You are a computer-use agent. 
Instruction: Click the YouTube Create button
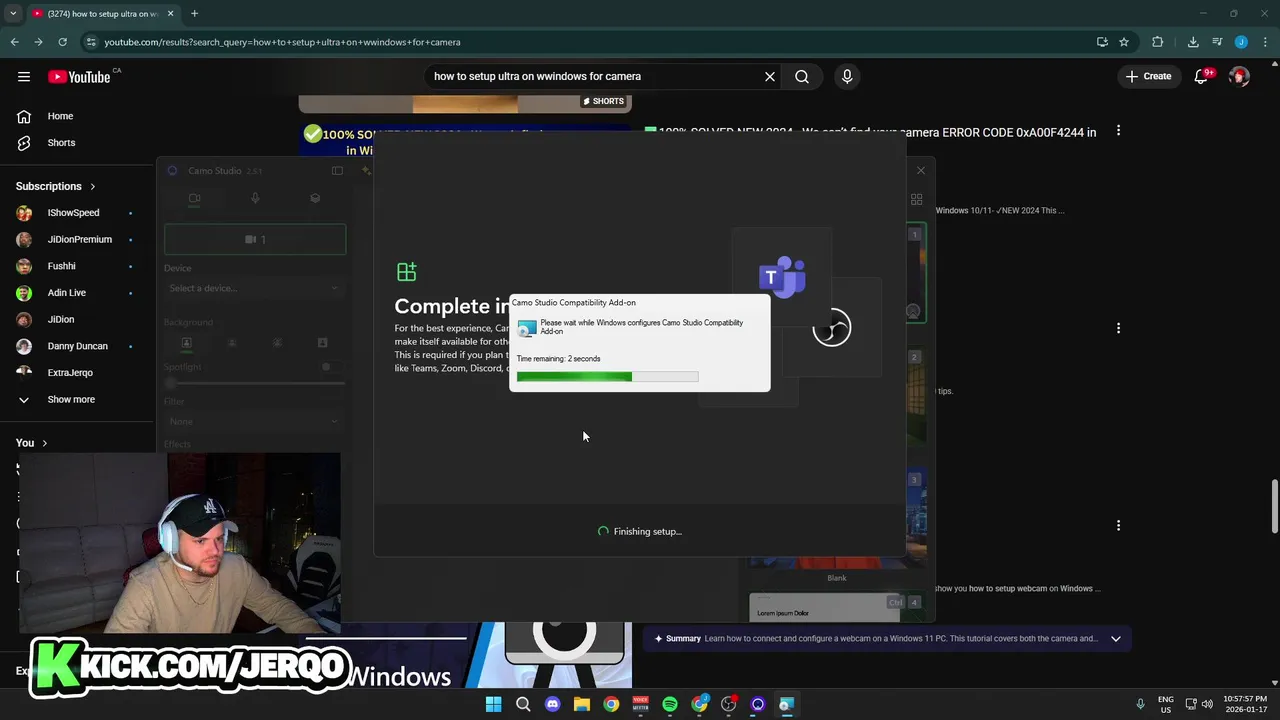point(1148,76)
